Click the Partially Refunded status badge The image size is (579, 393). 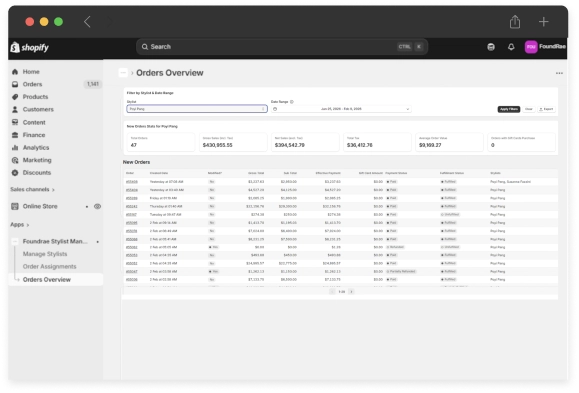click(401, 271)
